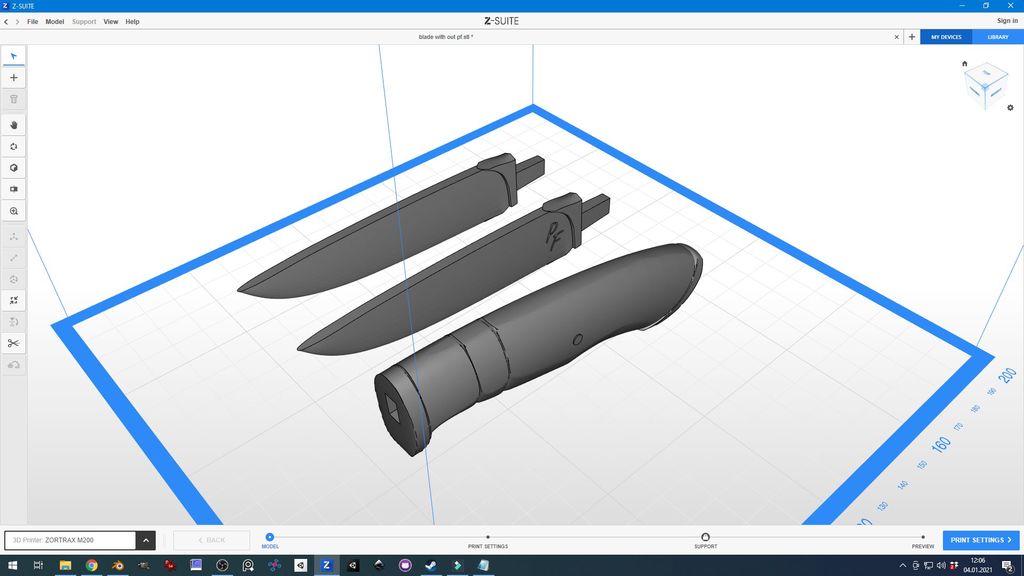The width and height of the screenshot is (1024, 576).
Task: Click the grayed mirror model tool
Action: point(14,322)
